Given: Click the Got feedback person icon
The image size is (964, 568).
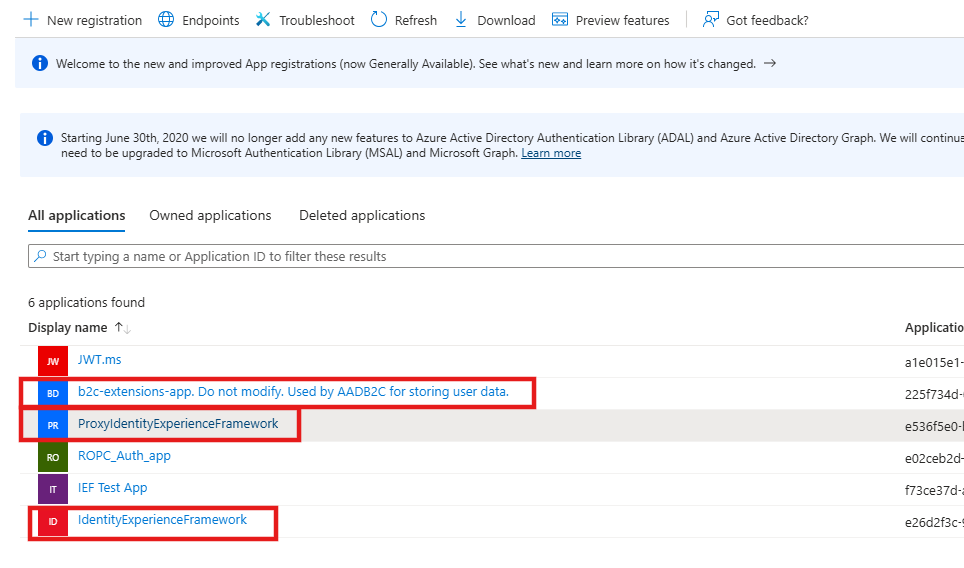Looking at the screenshot, I should pyautogui.click(x=711, y=20).
